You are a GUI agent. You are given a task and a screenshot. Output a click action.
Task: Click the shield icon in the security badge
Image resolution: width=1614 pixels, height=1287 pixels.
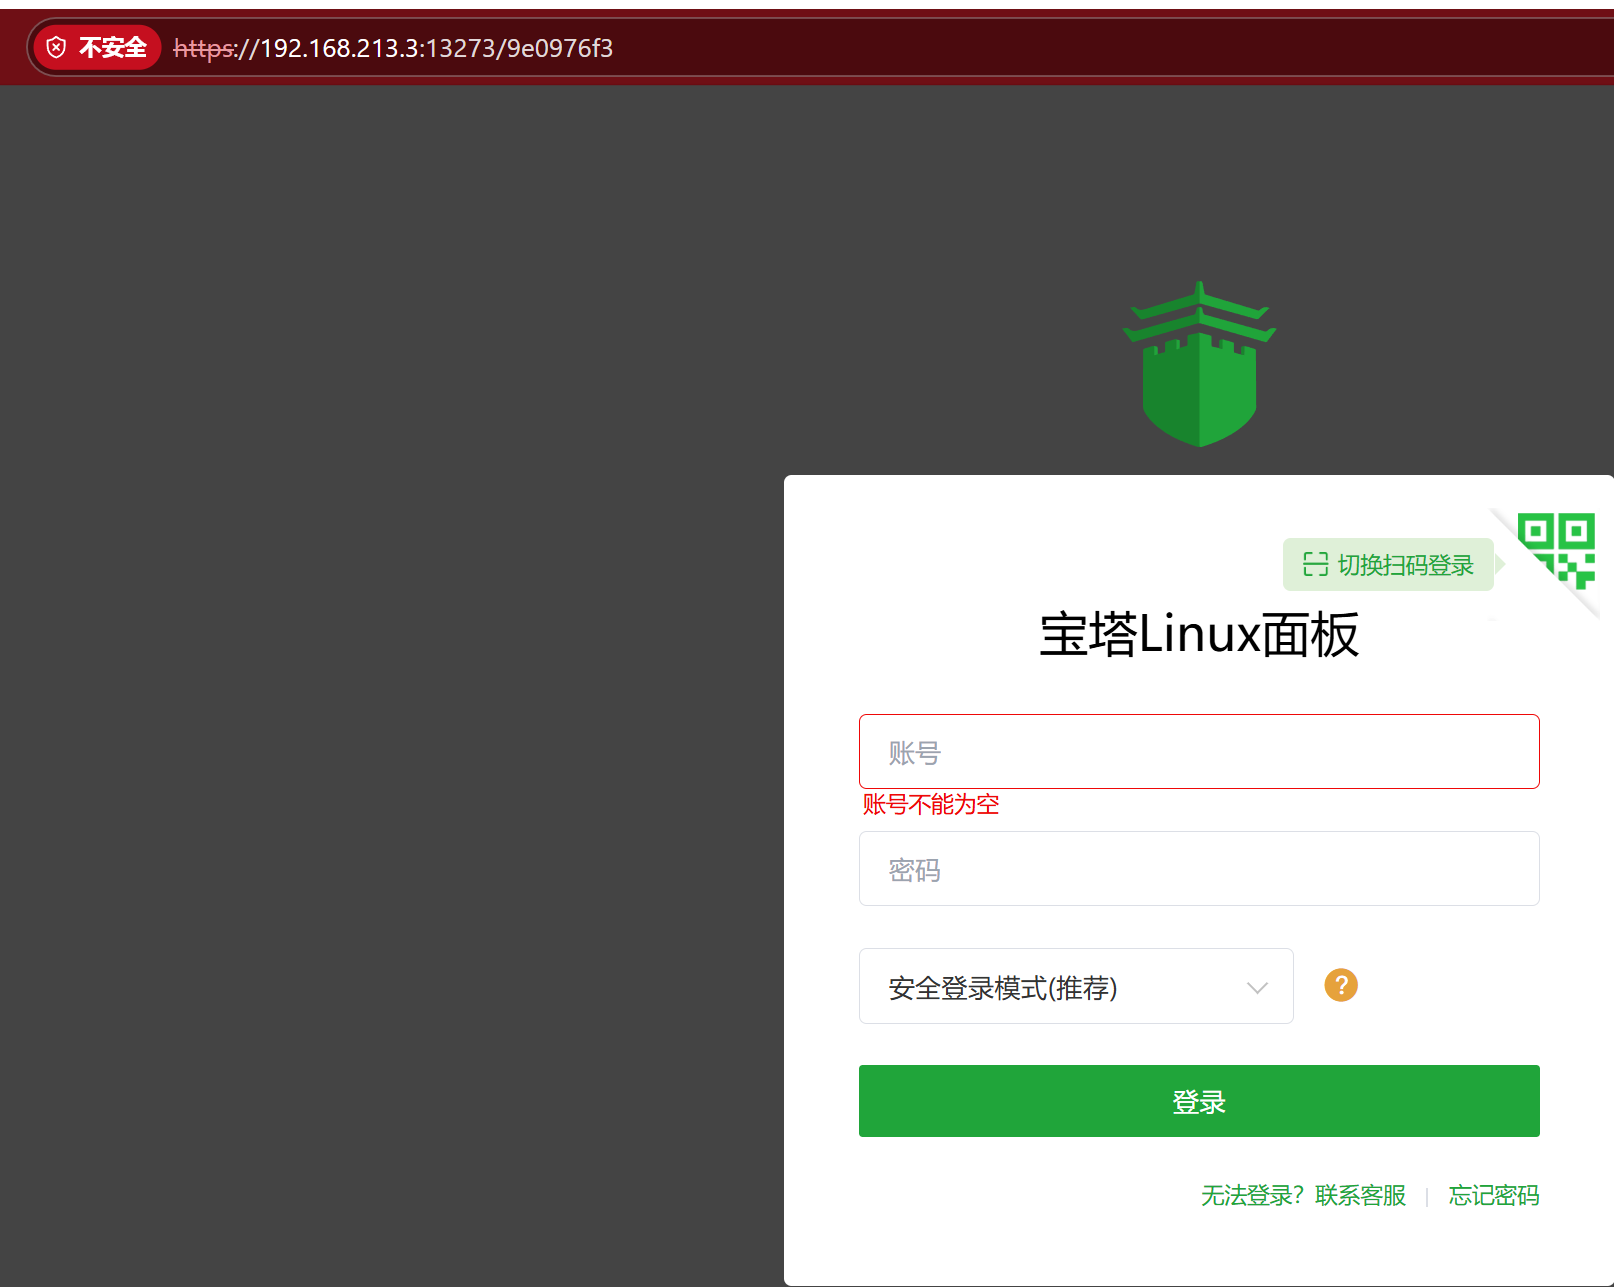click(57, 48)
